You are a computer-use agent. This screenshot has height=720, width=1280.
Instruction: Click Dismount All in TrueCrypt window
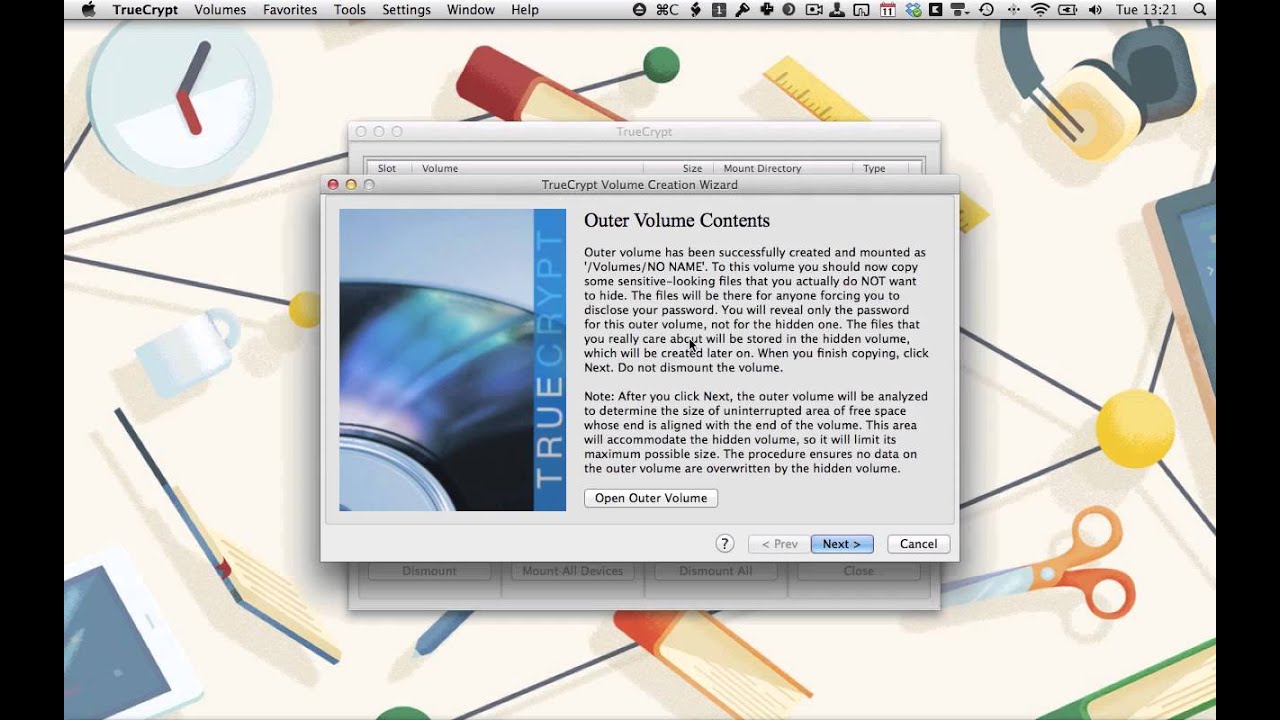pyautogui.click(x=716, y=571)
